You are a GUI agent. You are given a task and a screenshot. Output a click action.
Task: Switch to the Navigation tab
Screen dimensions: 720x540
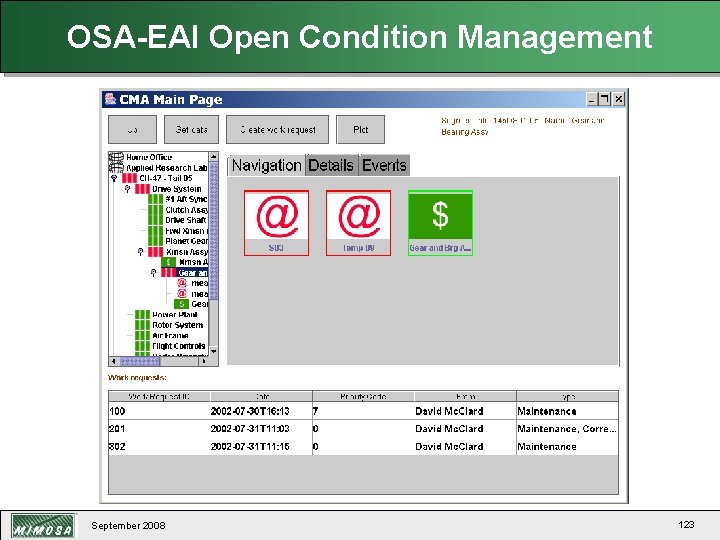pos(266,165)
